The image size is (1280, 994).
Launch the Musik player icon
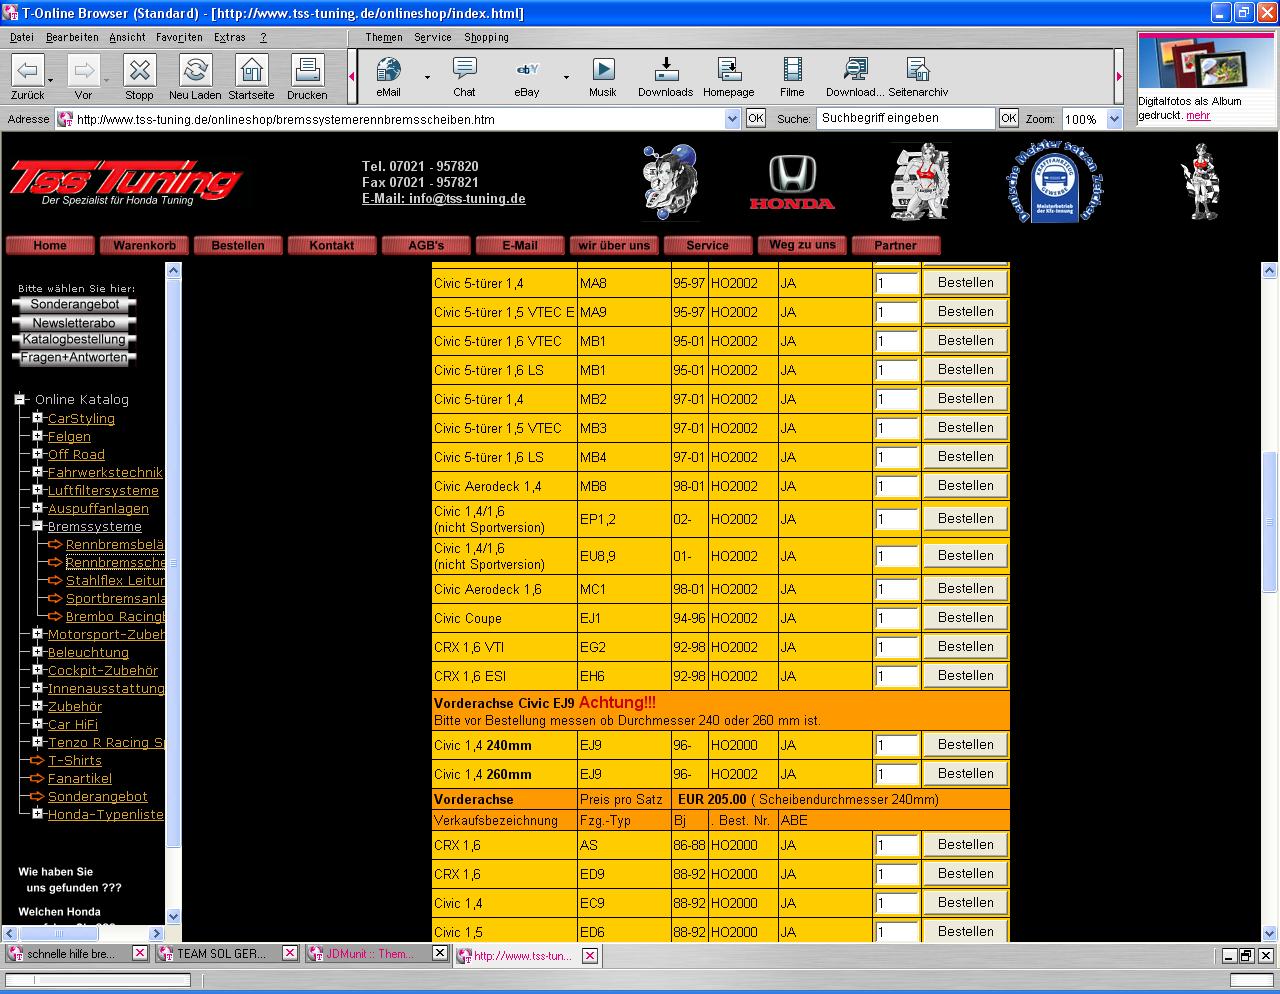pos(603,69)
